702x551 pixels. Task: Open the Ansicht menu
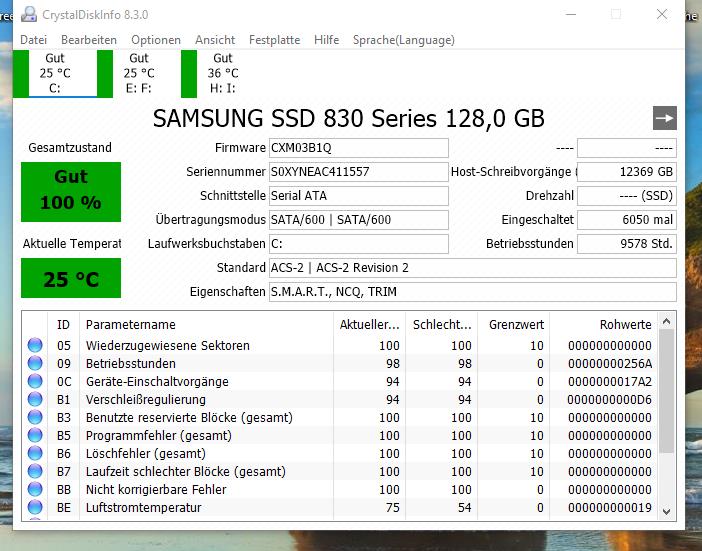click(x=215, y=40)
